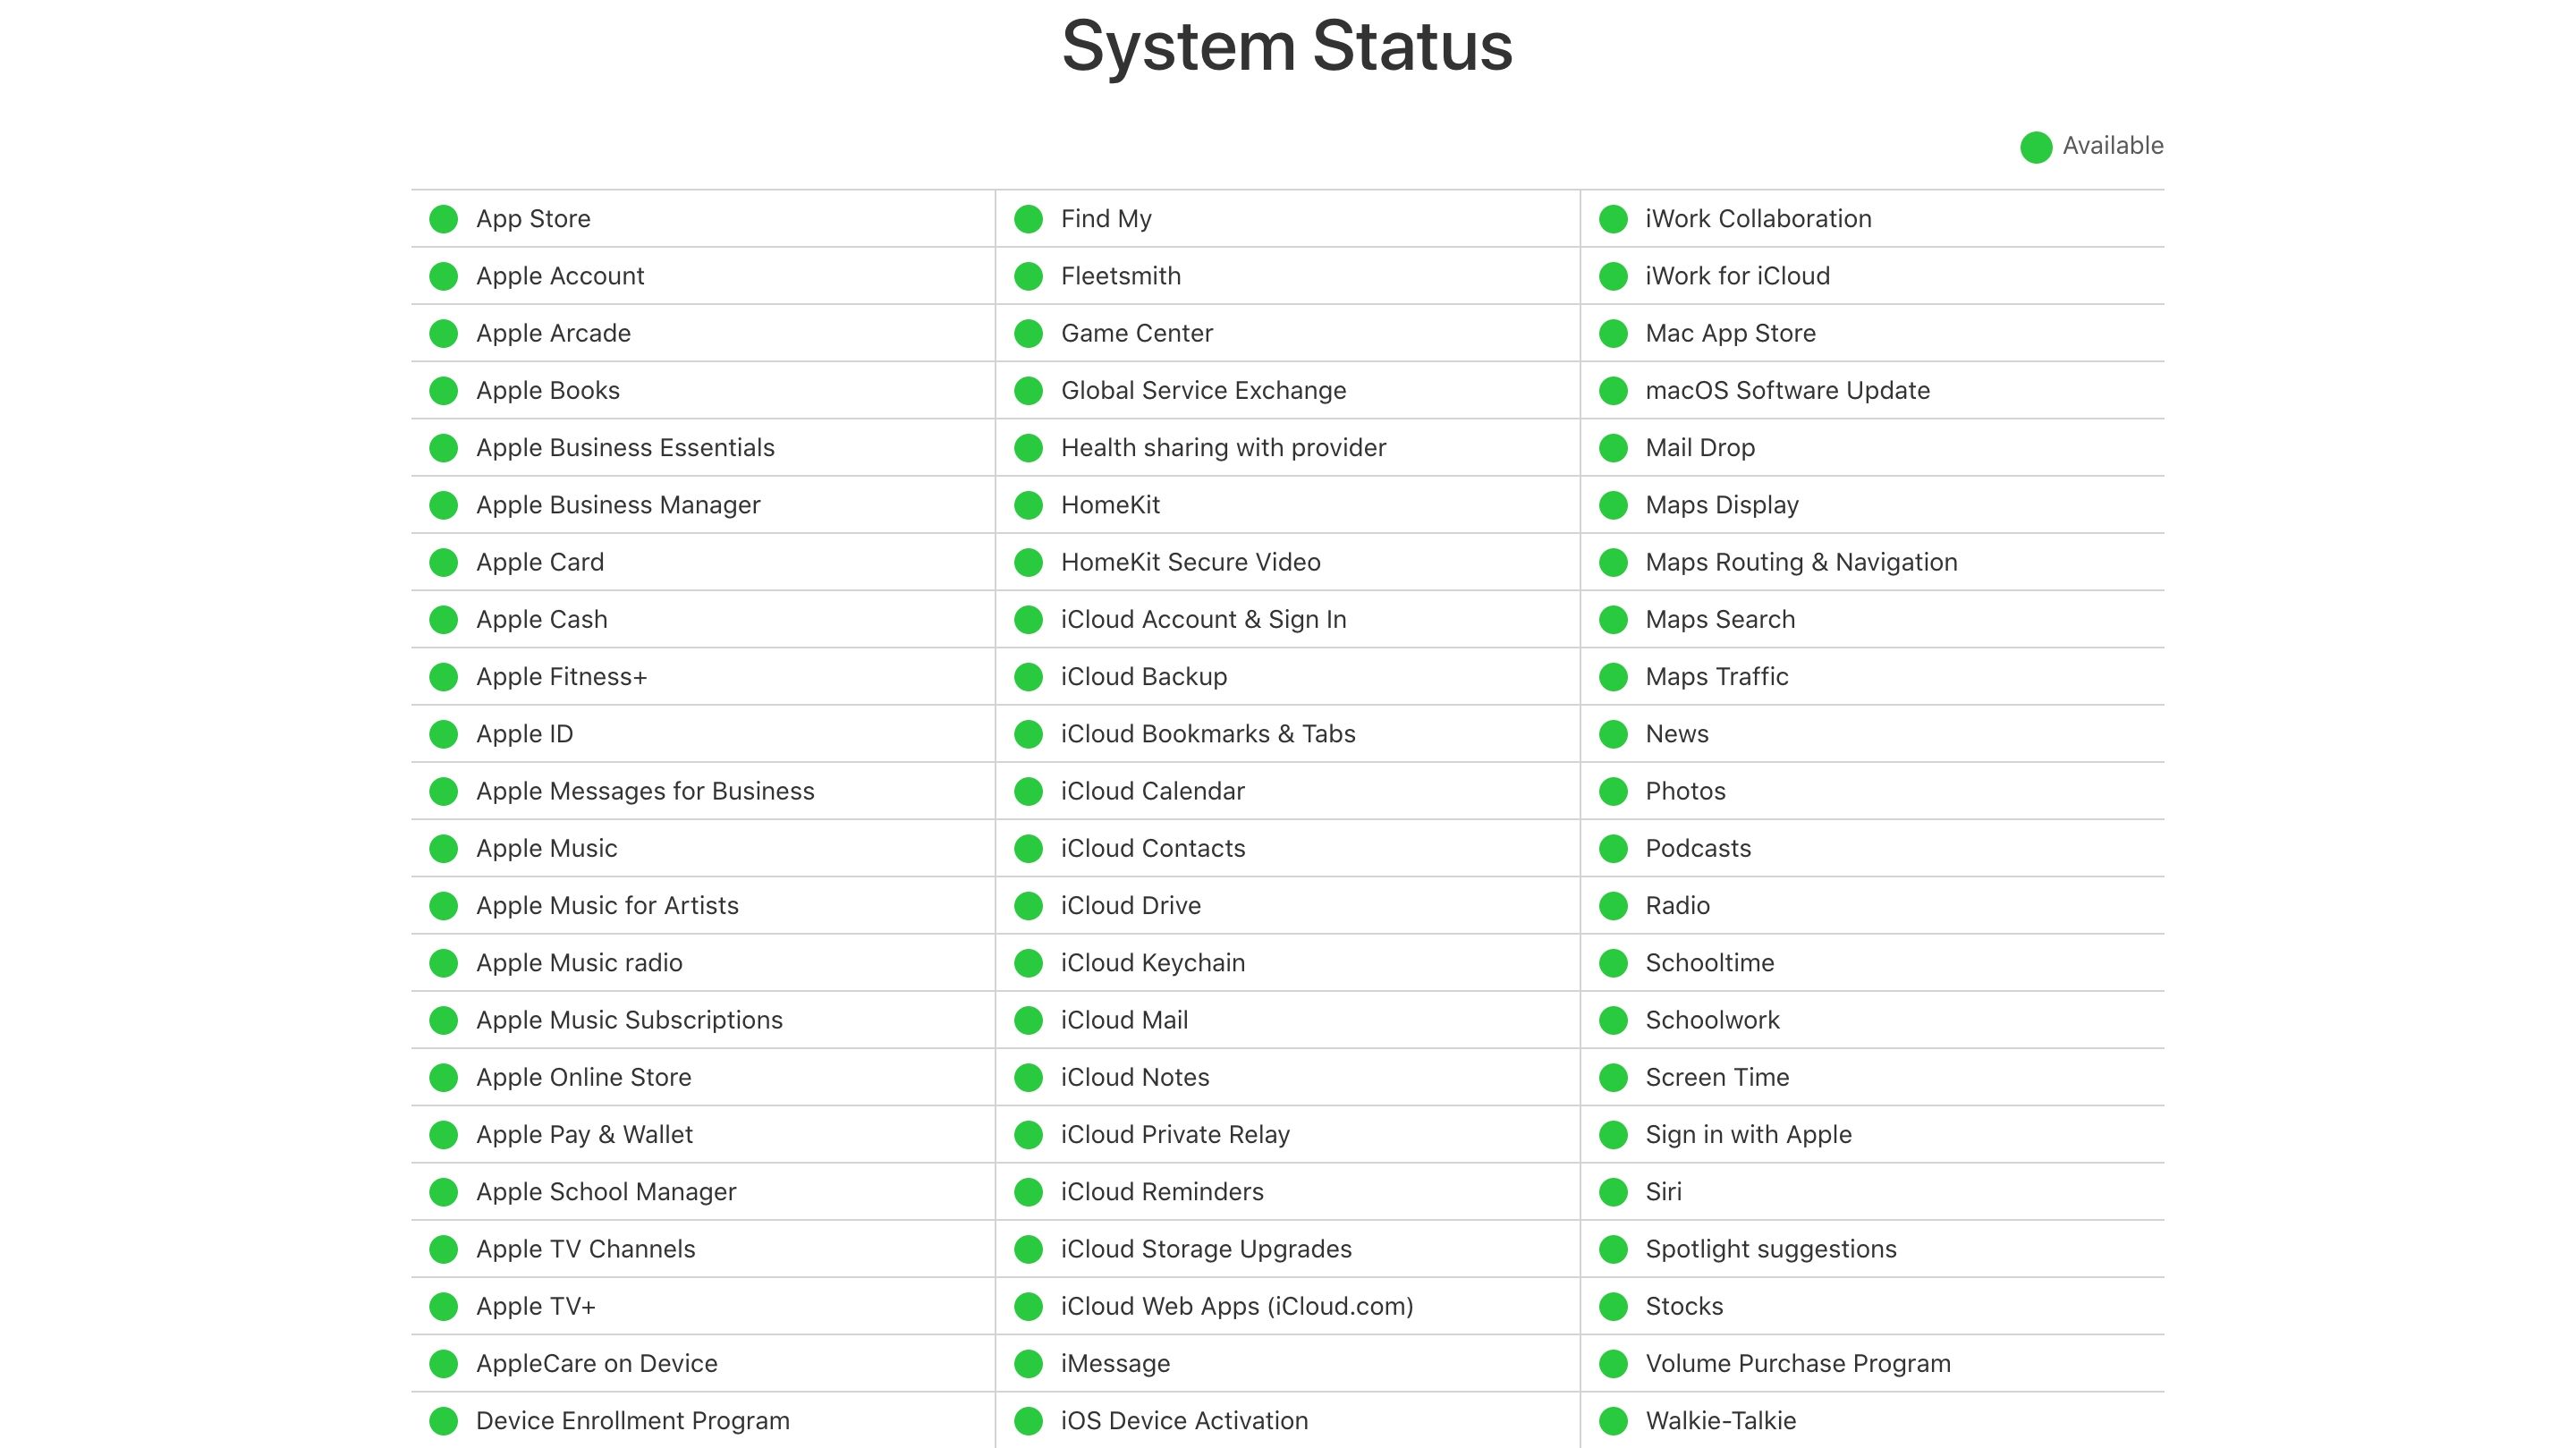Click the Find My status icon
The image size is (2576, 1448).
click(x=1030, y=216)
